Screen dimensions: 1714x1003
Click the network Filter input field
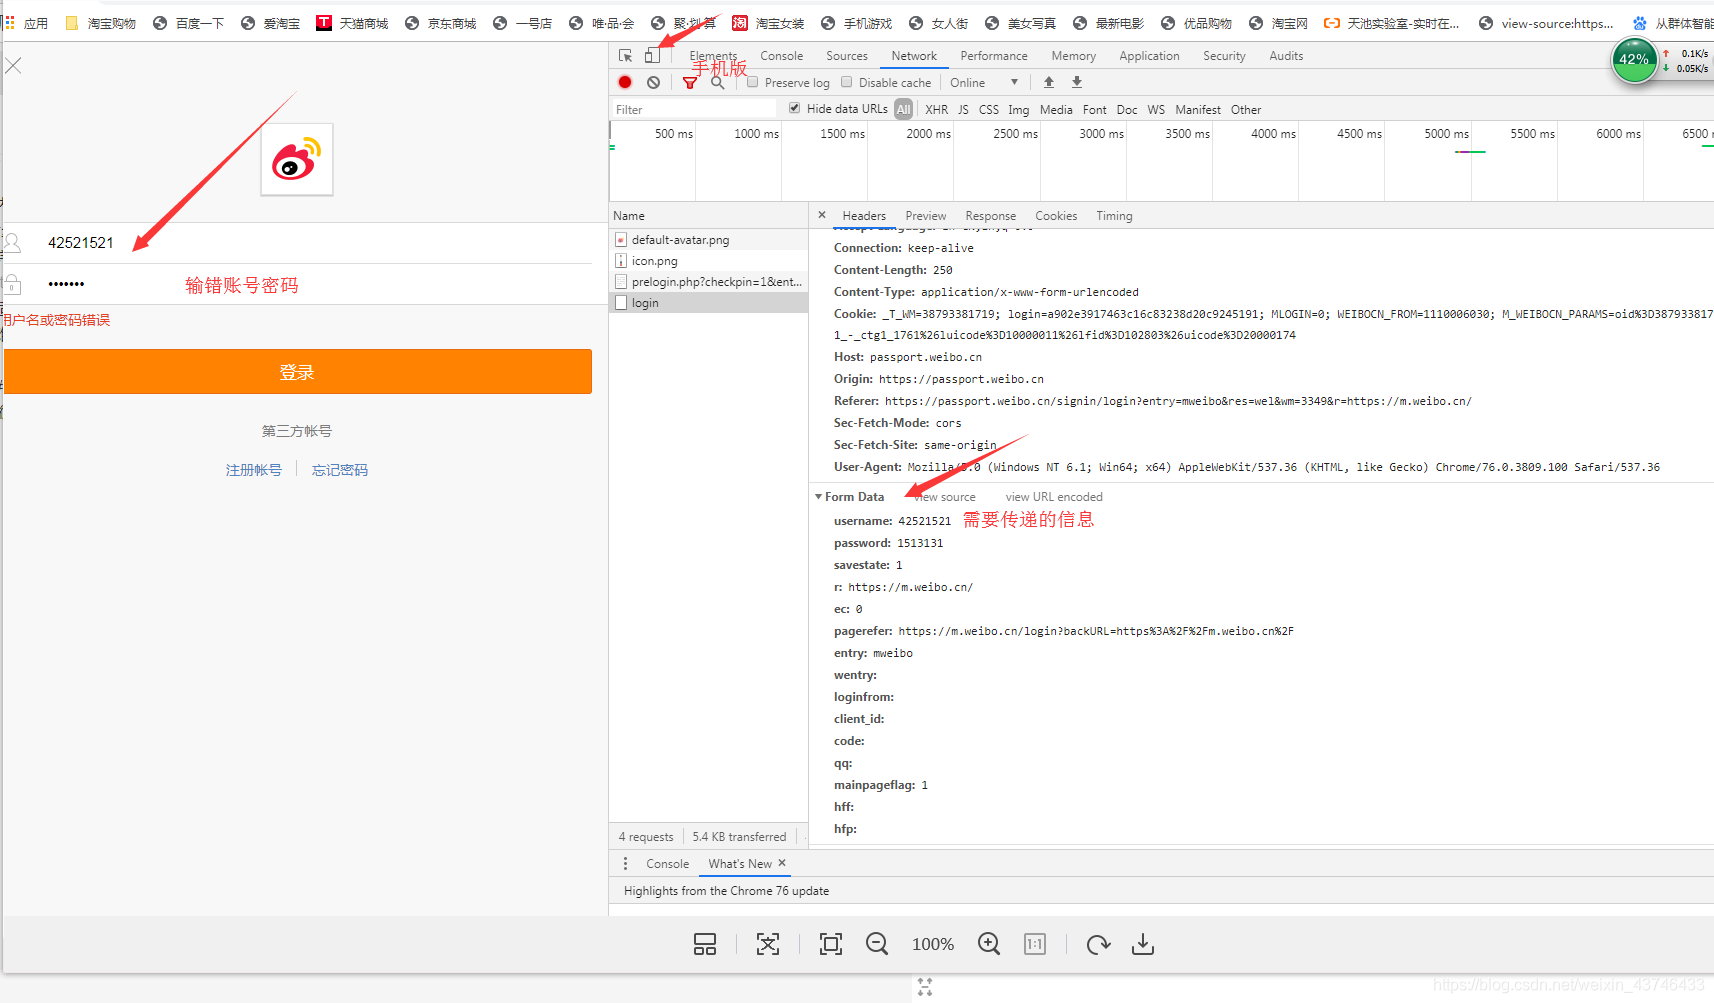694,109
